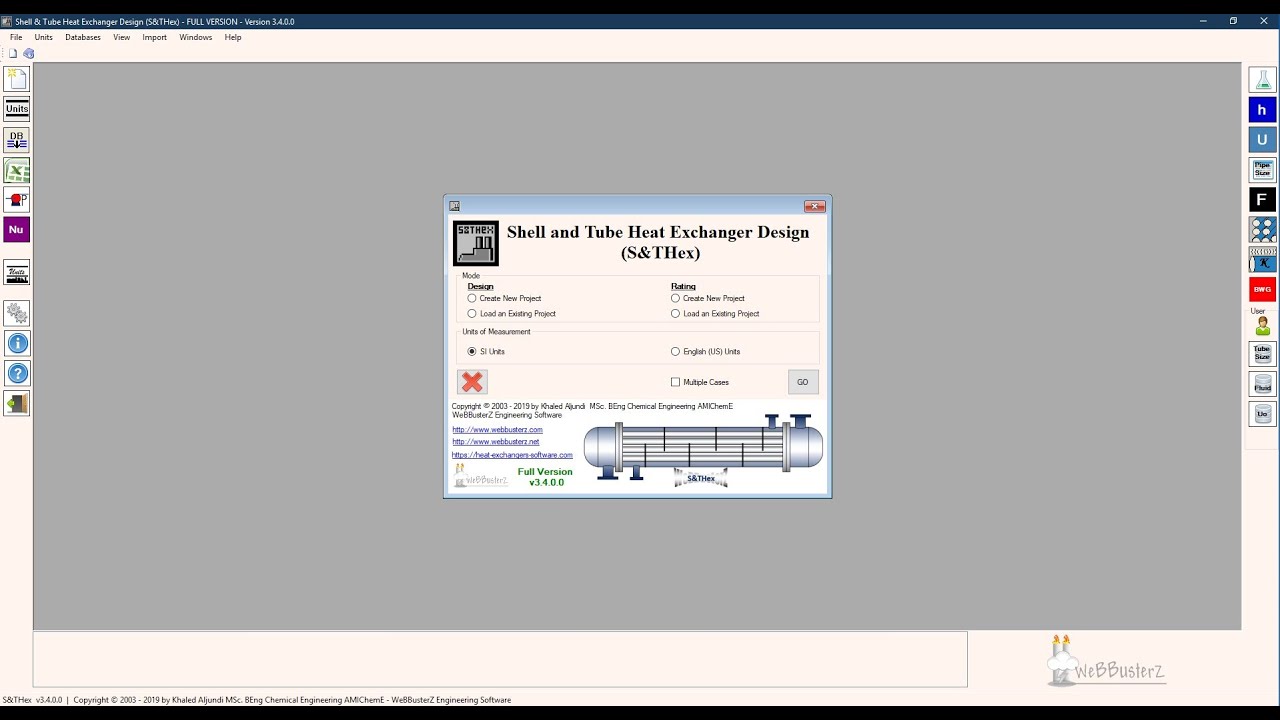Viewport: 1280px width, 720px height.
Task: Click the heat exchanger illustration
Action: [x=703, y=450]
